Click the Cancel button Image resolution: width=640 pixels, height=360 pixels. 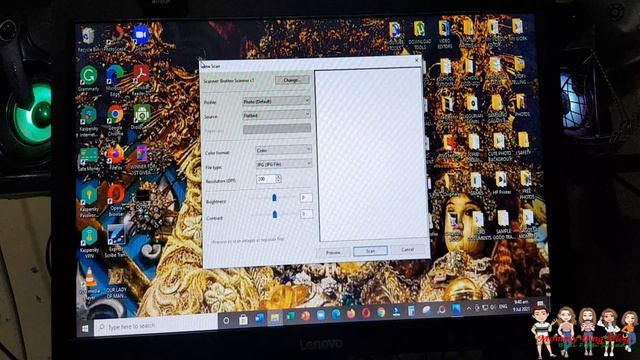click(407, 249)
